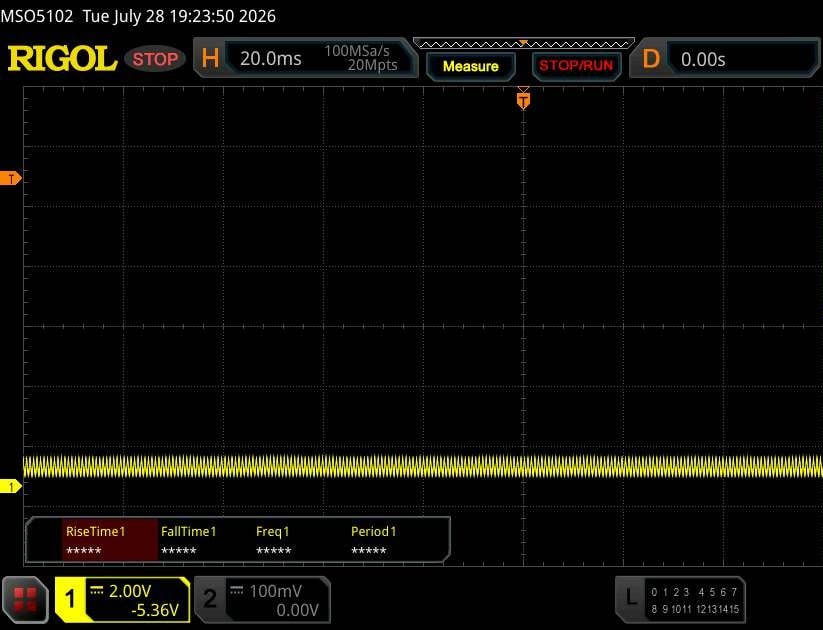Open the Measure menu
823x630 pixels.
pos(470,66)
